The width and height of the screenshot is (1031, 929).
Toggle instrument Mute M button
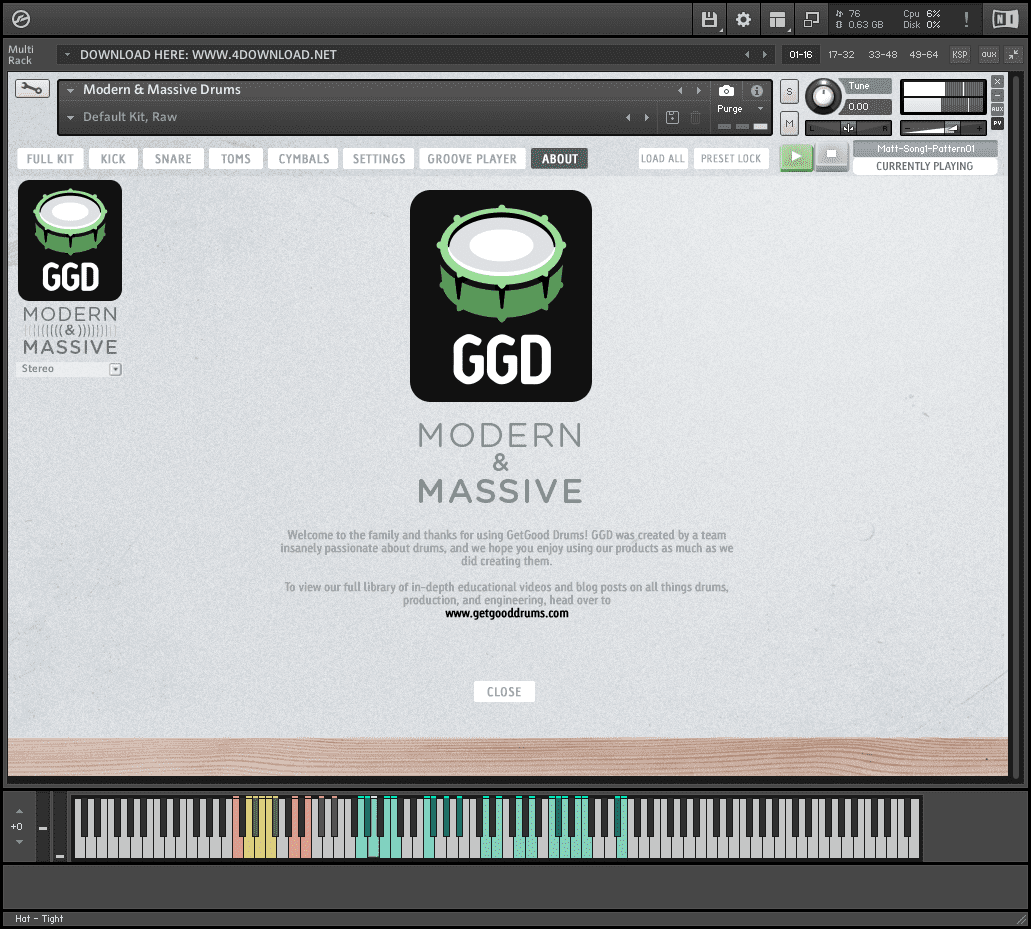pos(789,123)
